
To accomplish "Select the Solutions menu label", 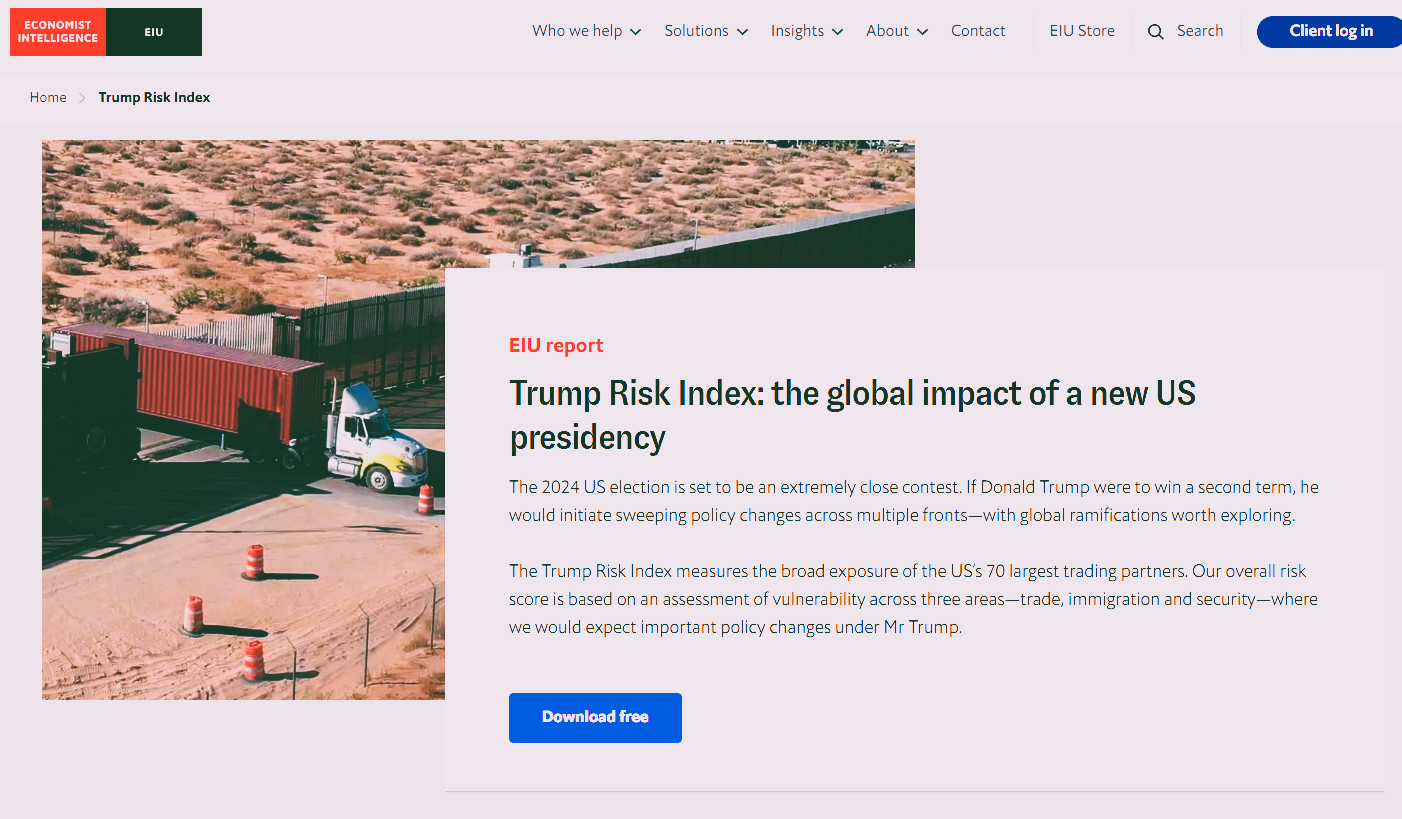I will coord(696,31).
